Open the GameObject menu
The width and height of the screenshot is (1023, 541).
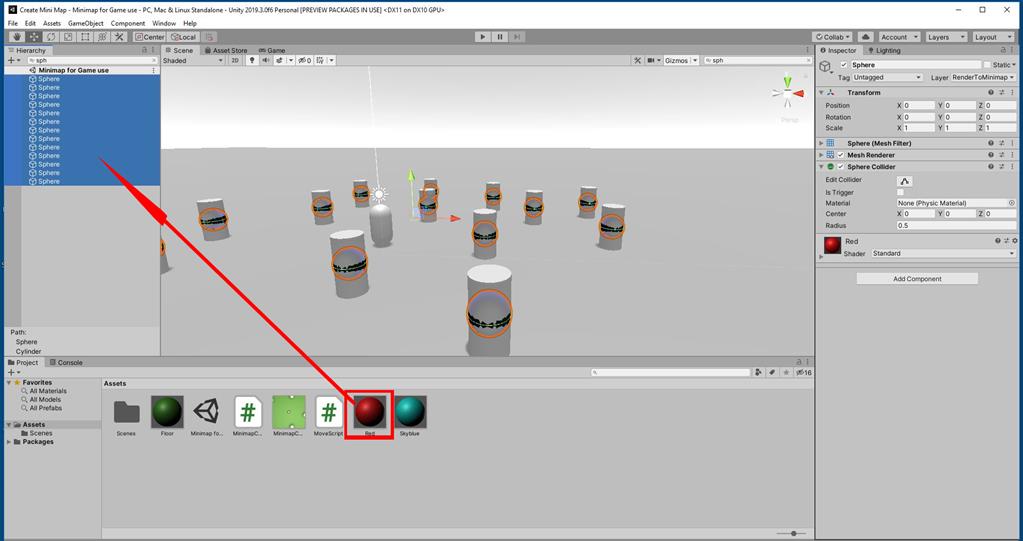[x=85, y=23]
